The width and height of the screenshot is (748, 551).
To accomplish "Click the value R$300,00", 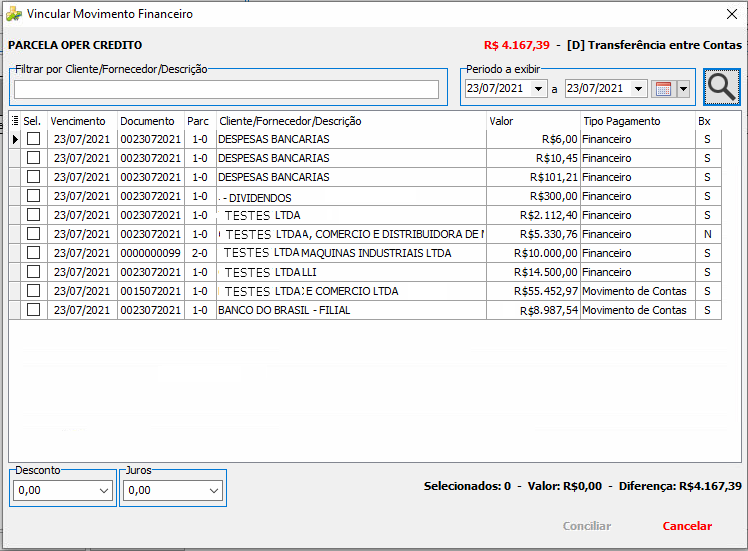I will coord(554,197).
